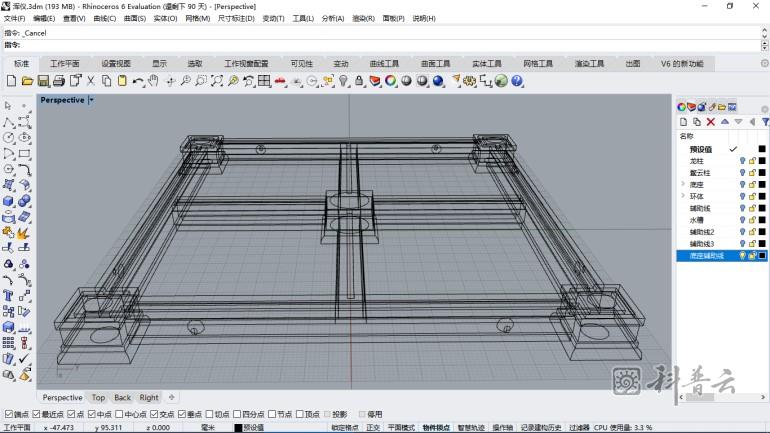Viewport: 770px width, 433px height.
Task: Print using the printer icon
Action: point(59,81)
